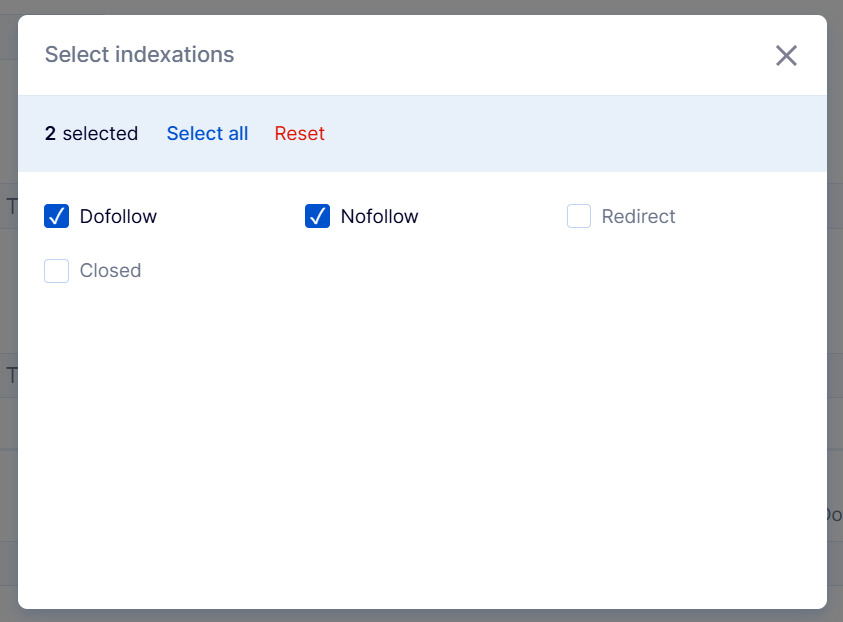Tick the Closed checkbox

click(57, 271)
